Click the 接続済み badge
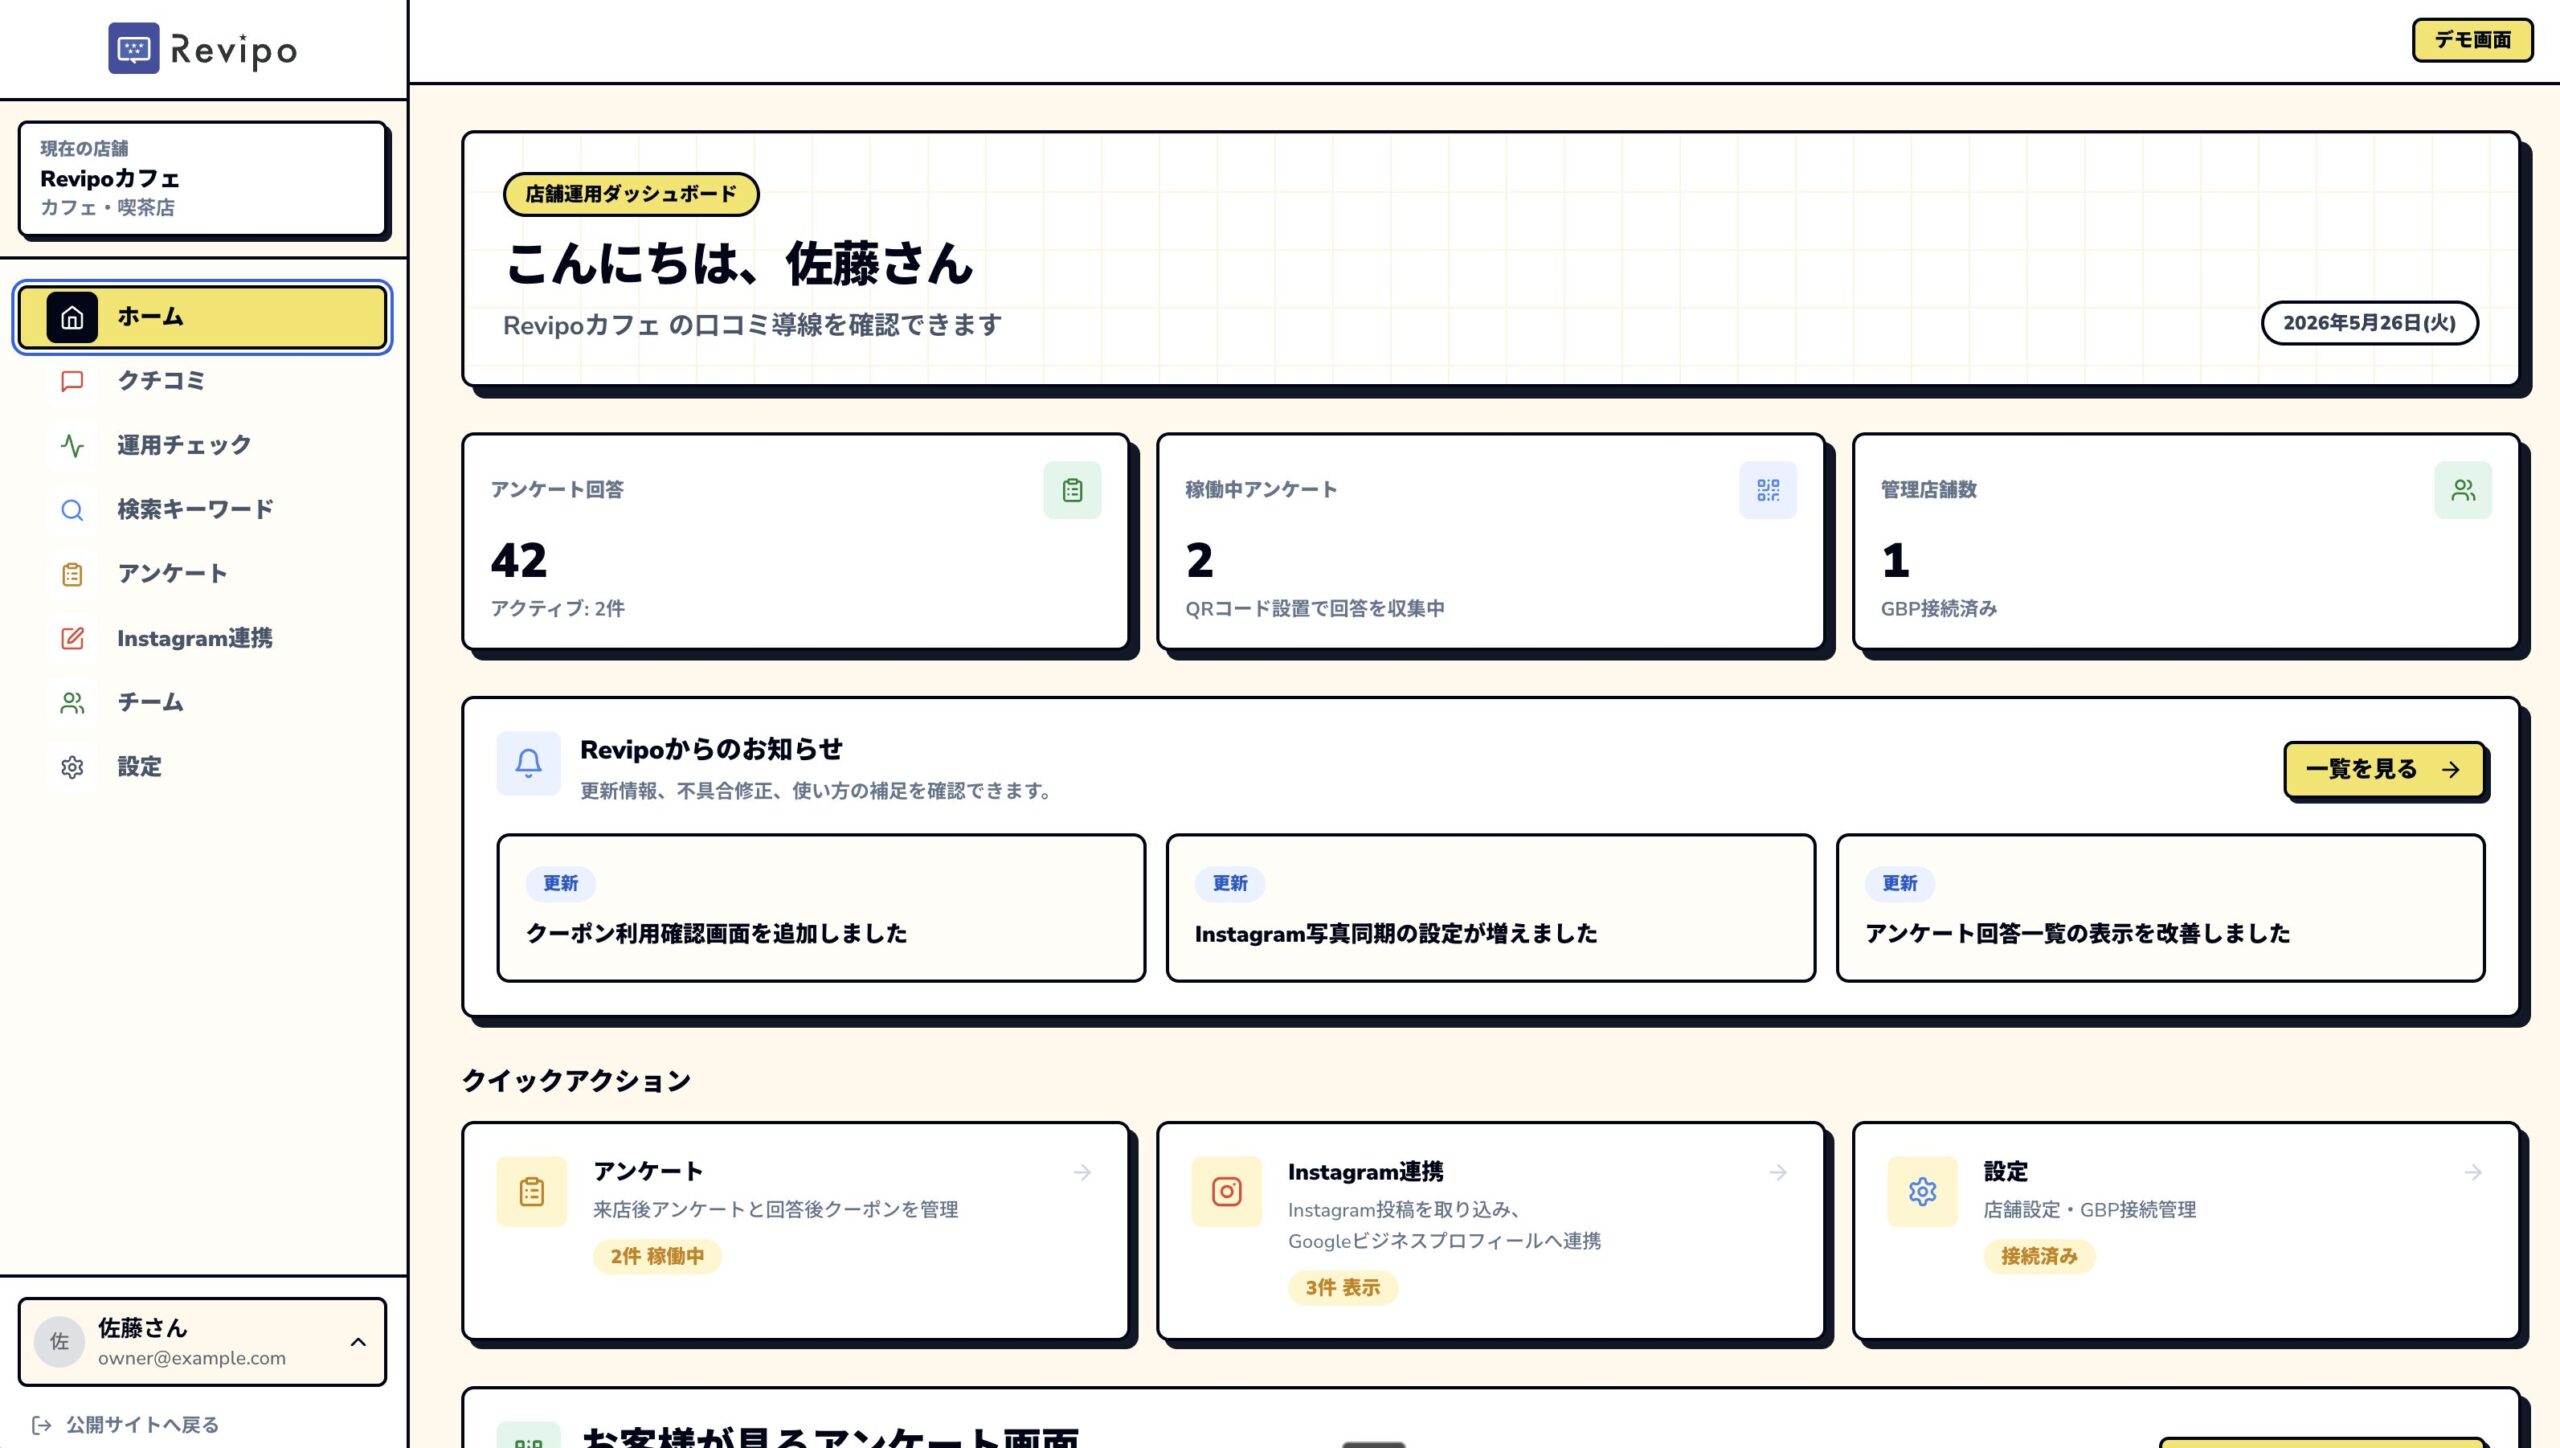2560x1448 pixels. point(2039,1257)
